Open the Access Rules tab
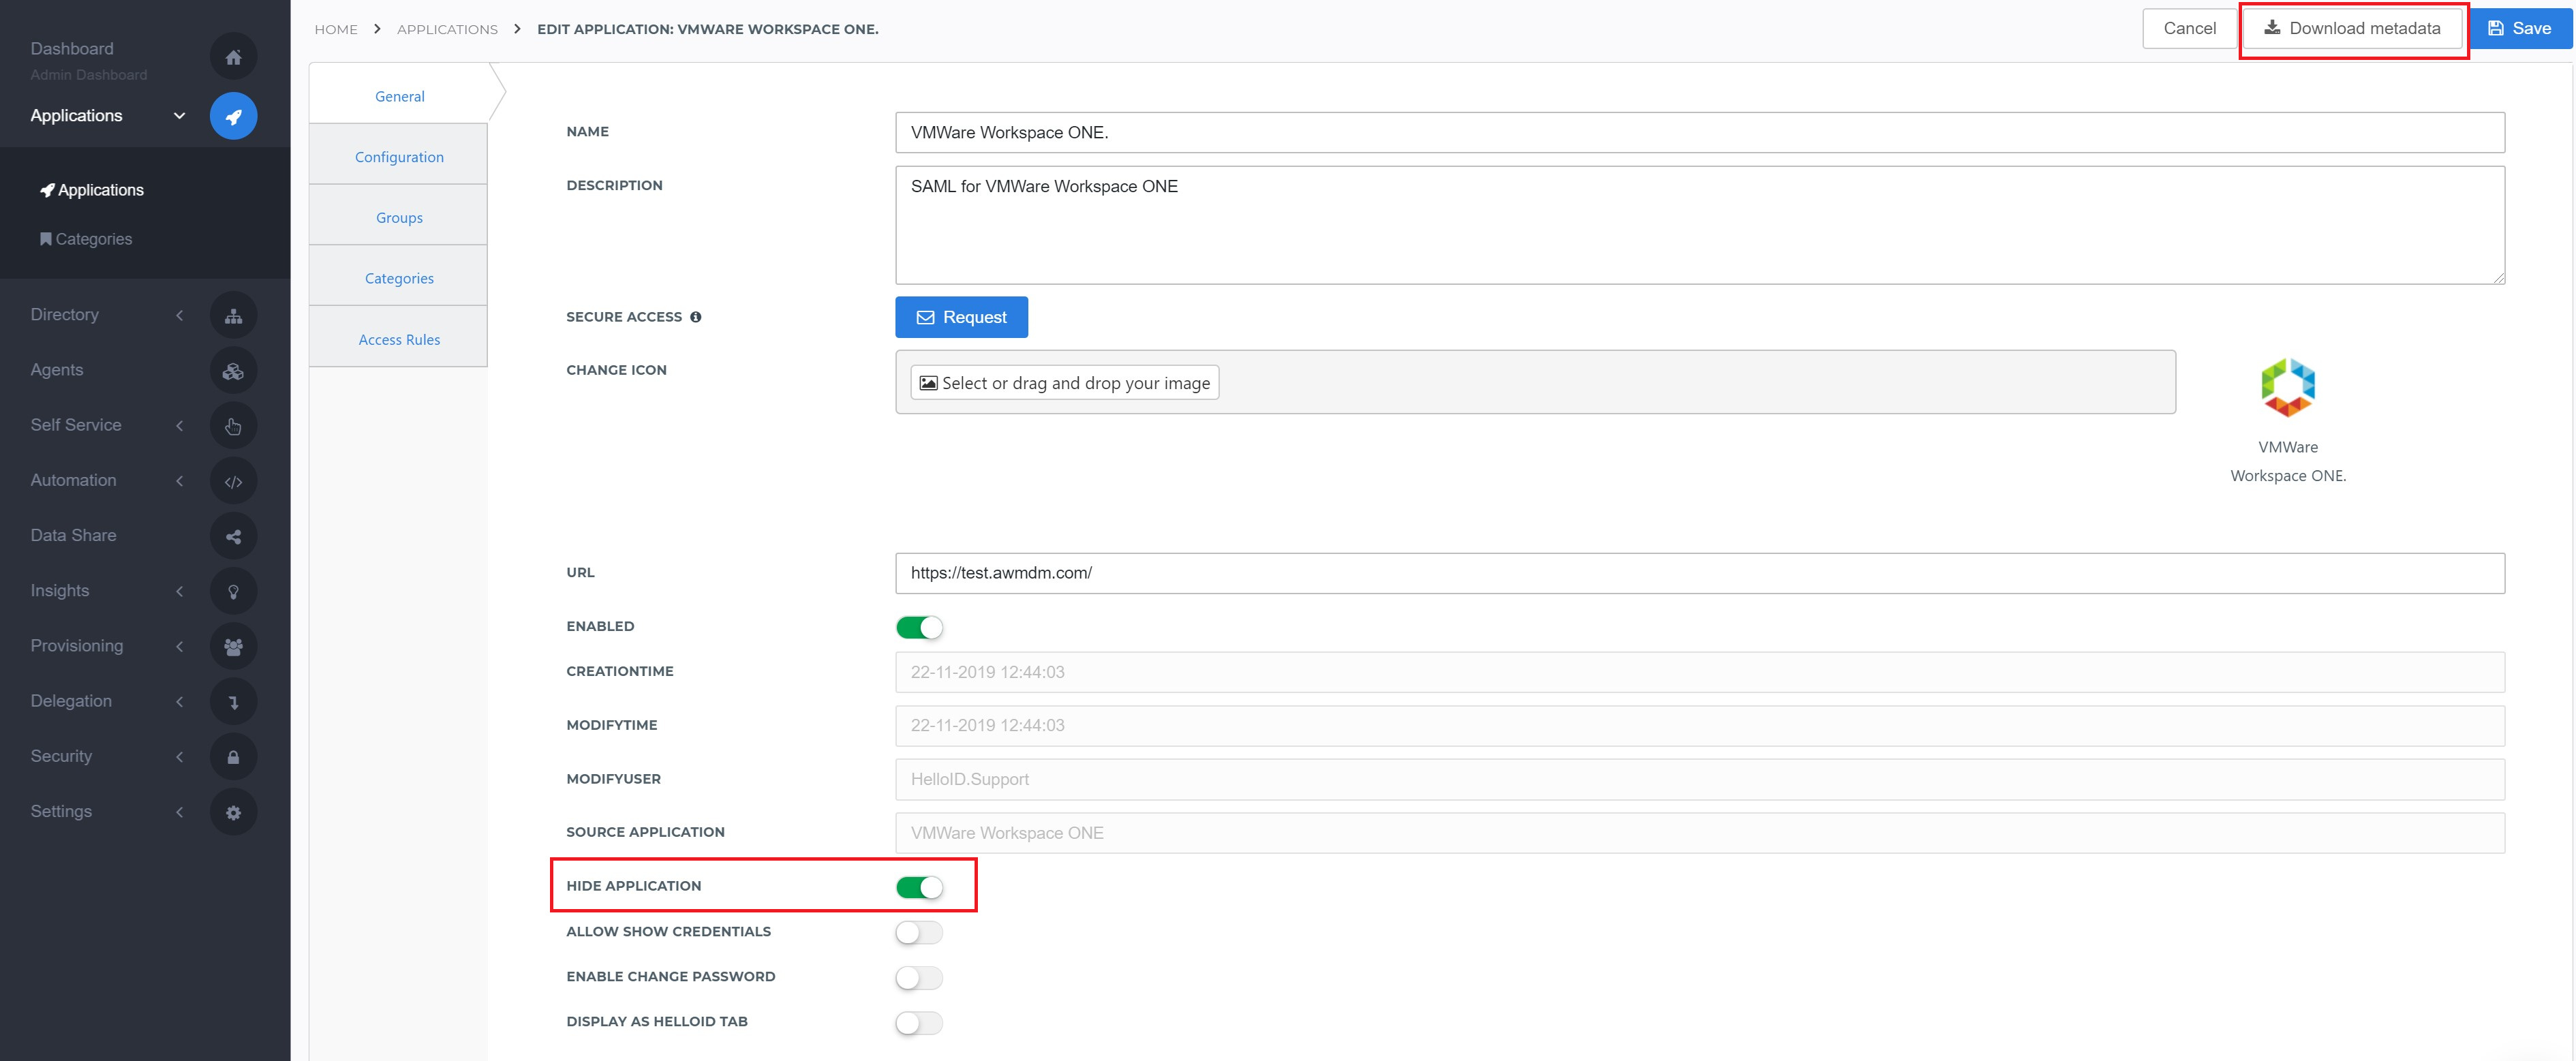Viewport: 2576px width, 1061px height. coord(399,339)
